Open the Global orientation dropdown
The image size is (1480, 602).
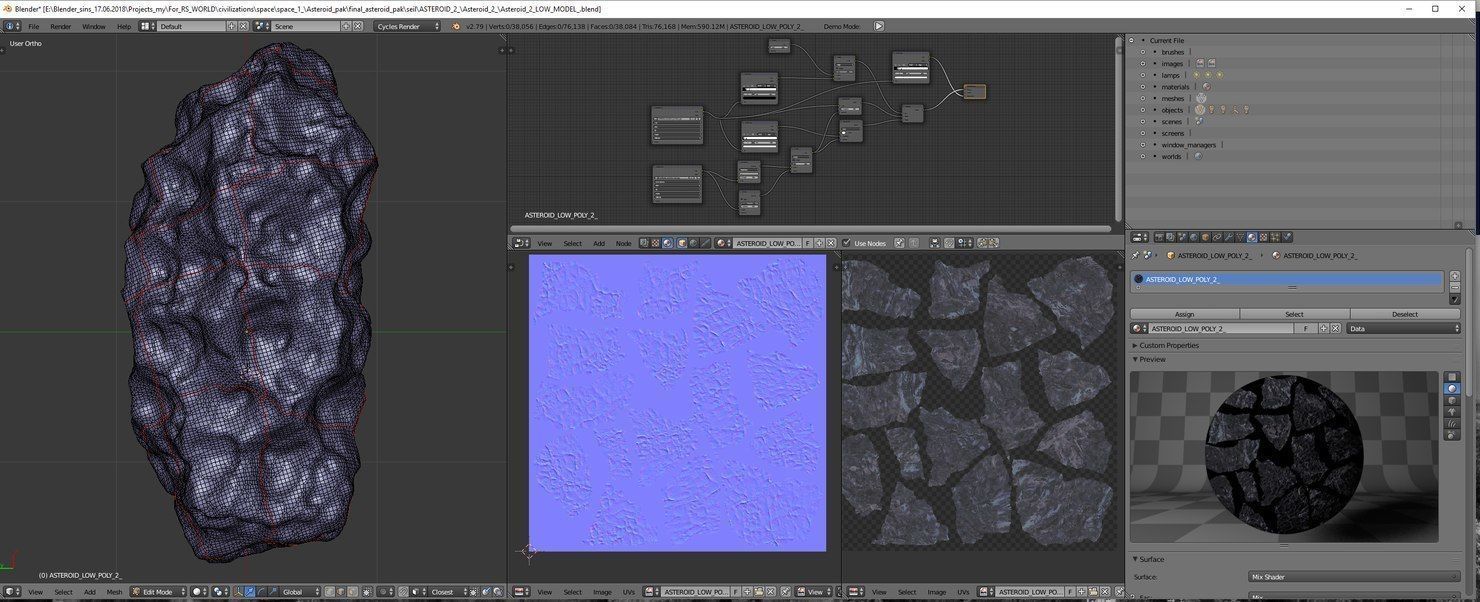(x=301, y=592)
